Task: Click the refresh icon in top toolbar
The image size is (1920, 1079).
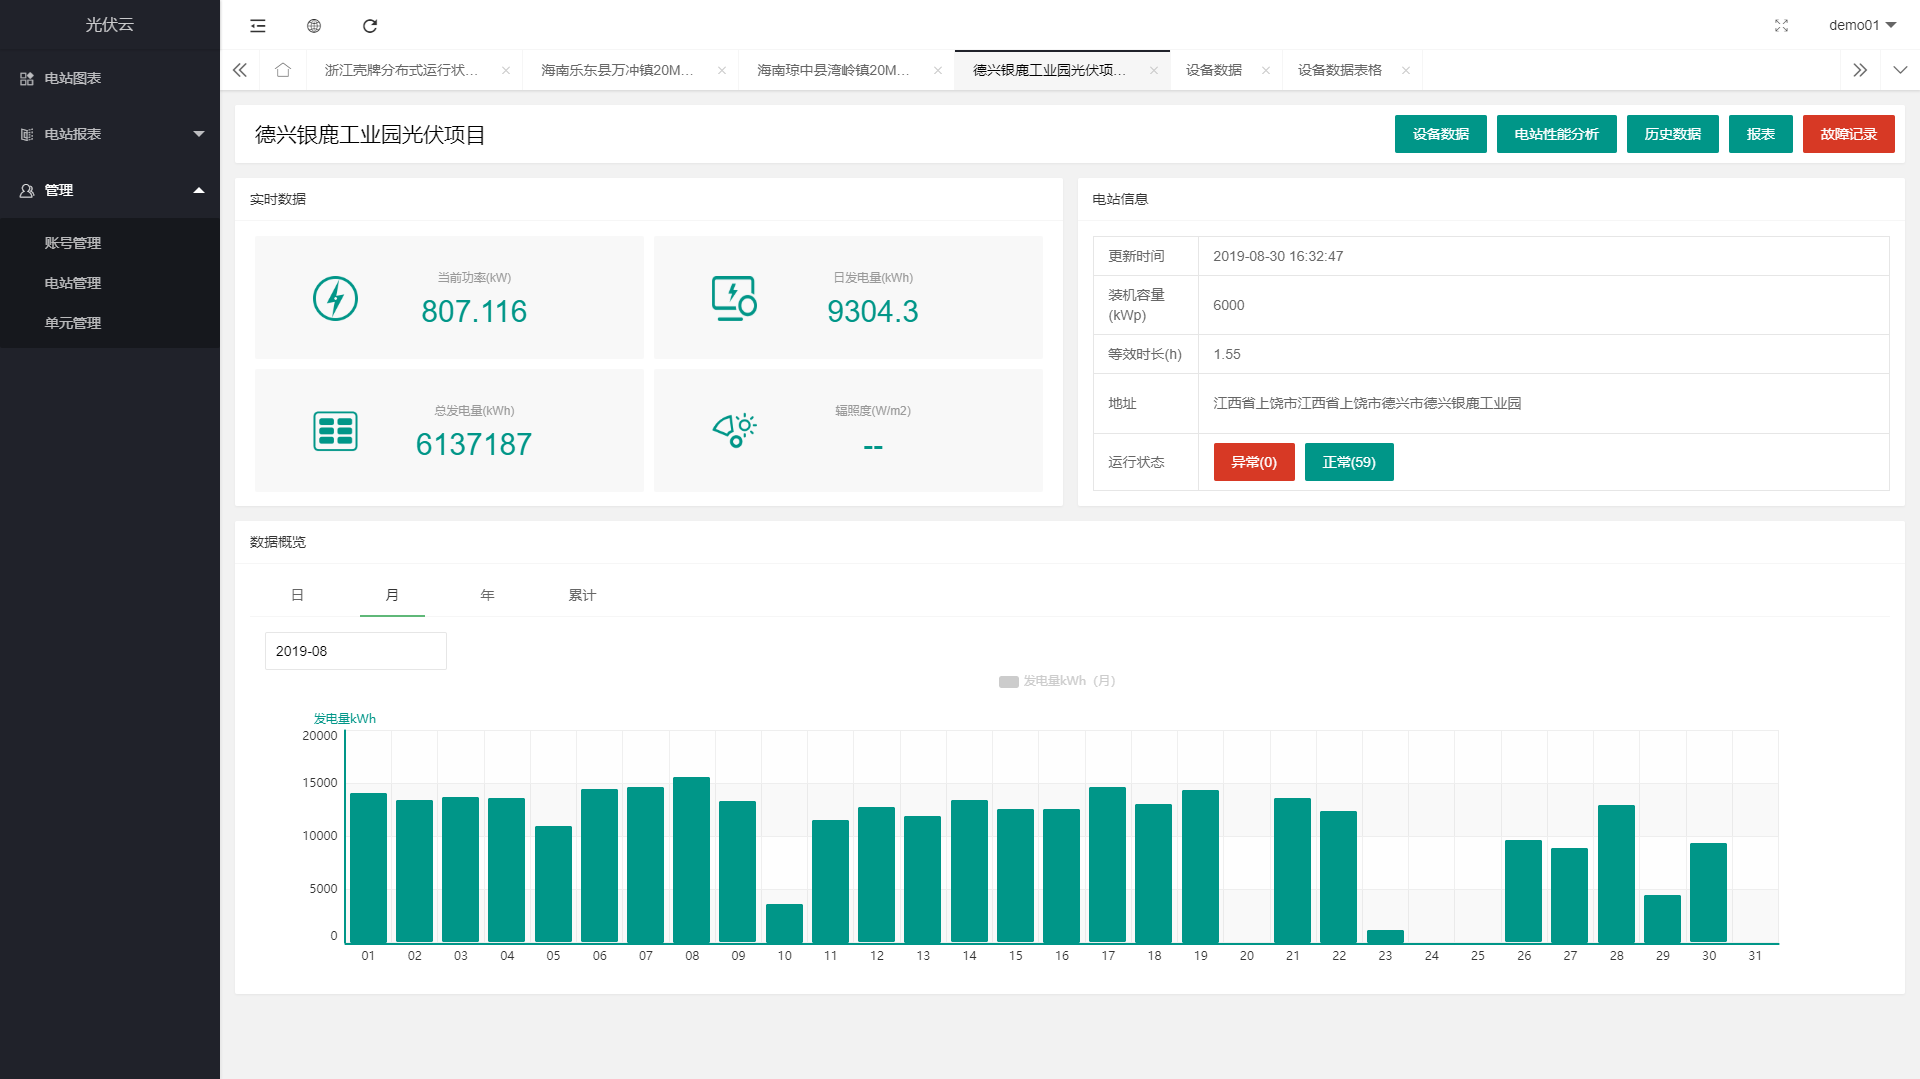Action: pyautogui.click(x=370, y=26)
